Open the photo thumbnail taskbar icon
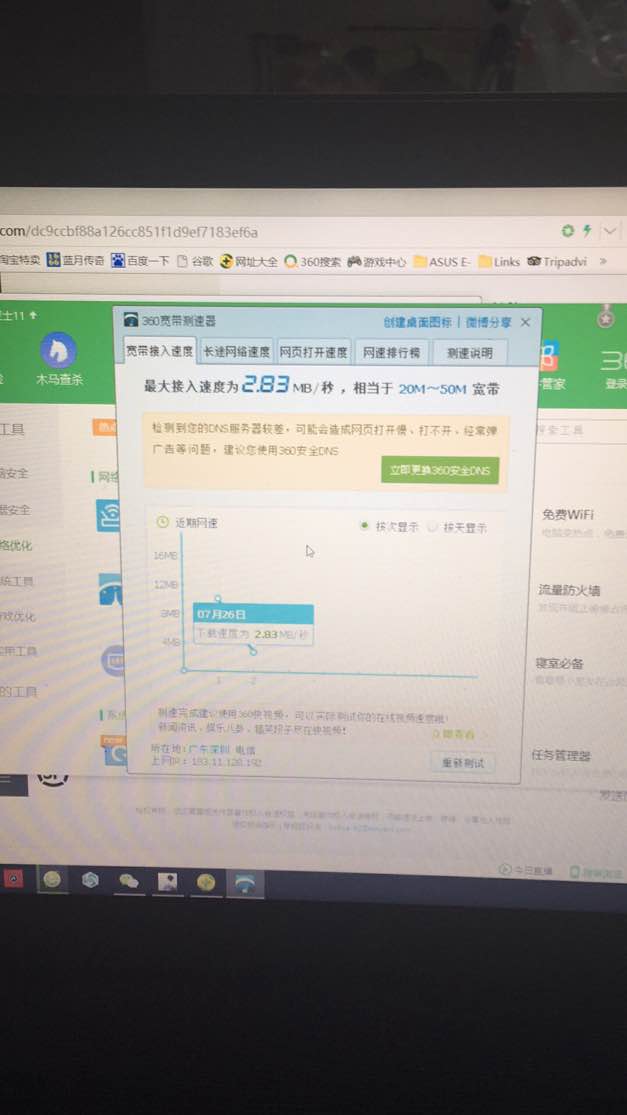Image resolution: width=627 pixels, height=1115 pixels. click(168, 882)
